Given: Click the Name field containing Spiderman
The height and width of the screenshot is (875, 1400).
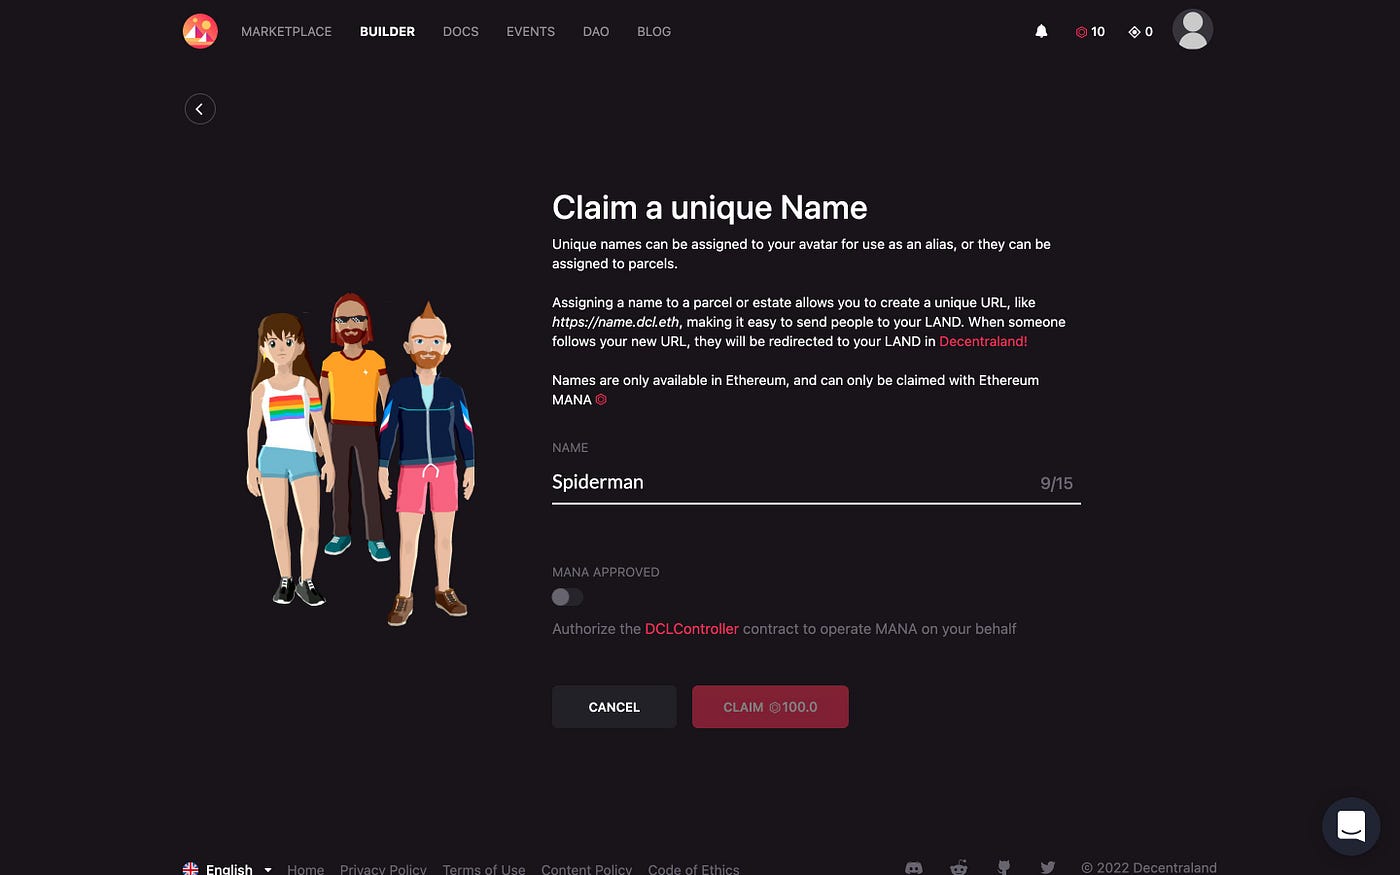Looking at the screenshot, I should pyautogui.click(x=816, y=482).
